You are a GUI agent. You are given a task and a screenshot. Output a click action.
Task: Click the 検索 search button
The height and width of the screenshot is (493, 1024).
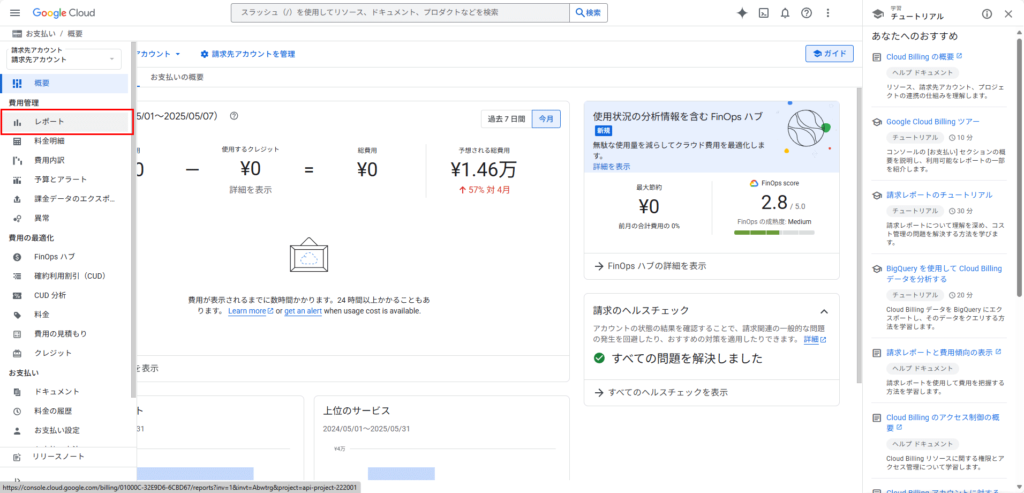pos(589,13)
